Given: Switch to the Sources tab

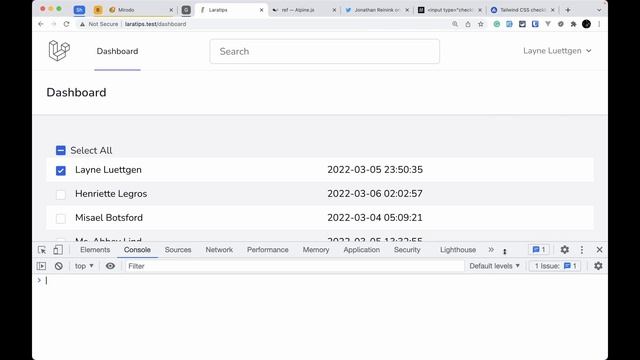Looking at the screenshot, I should (x=178, y=250).
